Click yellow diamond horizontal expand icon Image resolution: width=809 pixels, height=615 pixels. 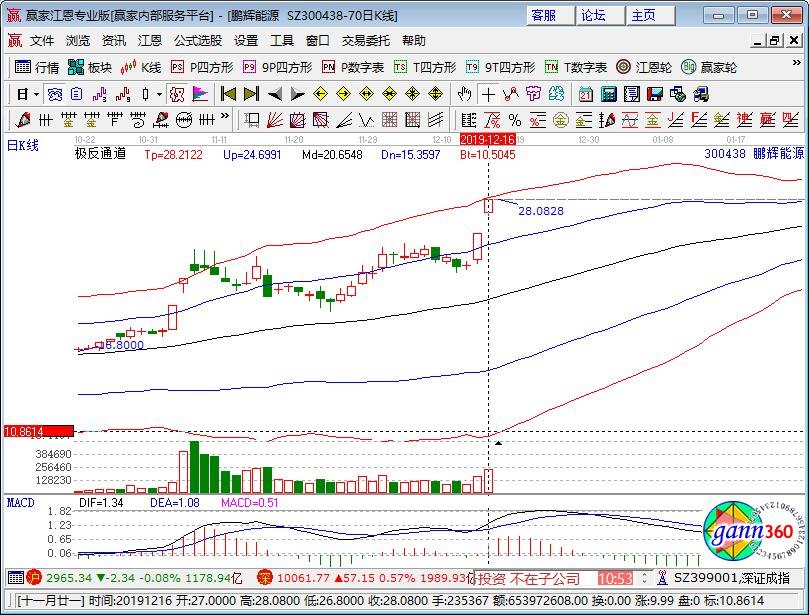(x=366, y=94)
